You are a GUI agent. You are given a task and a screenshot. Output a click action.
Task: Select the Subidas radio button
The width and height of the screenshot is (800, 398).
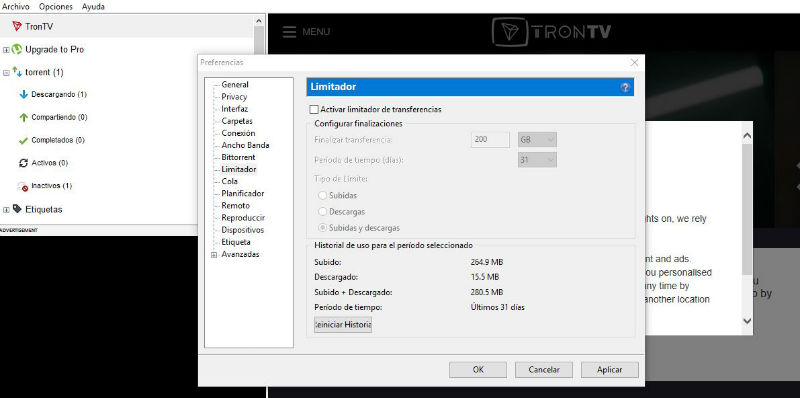click(322, 195)
